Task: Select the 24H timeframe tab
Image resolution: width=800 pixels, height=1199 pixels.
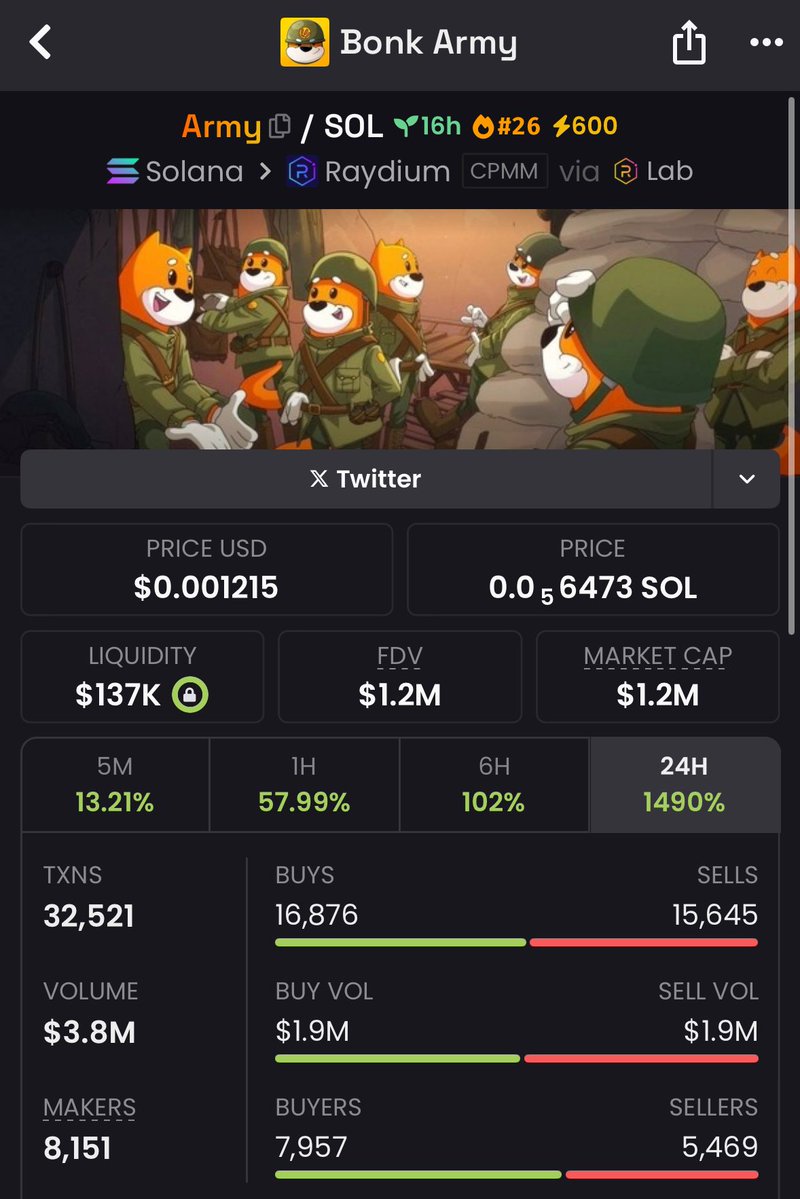Action: click(x=685, y=785)
